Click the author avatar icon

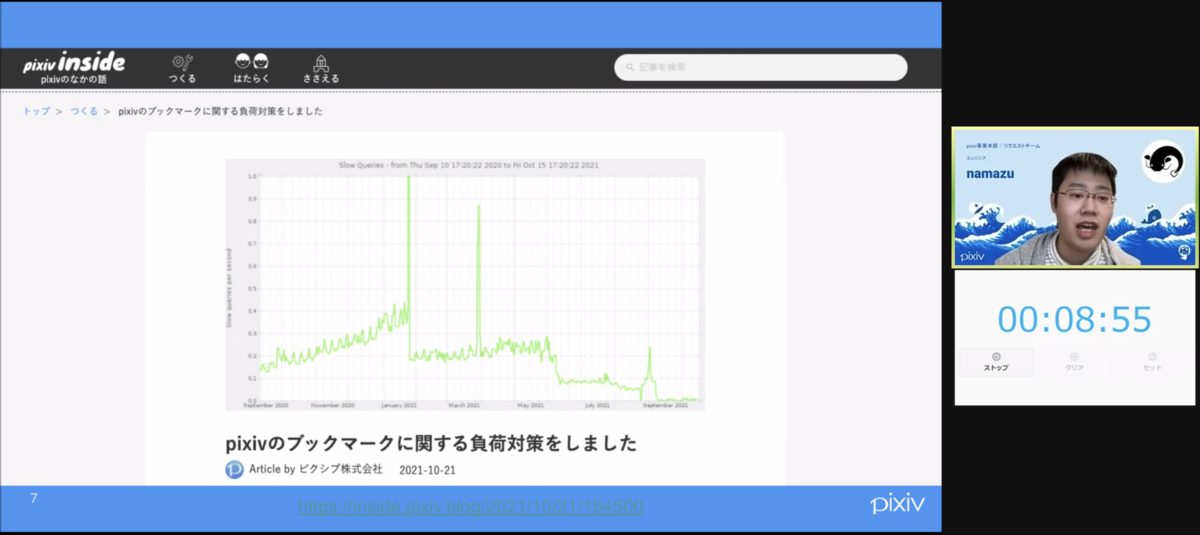click(234, 469)
